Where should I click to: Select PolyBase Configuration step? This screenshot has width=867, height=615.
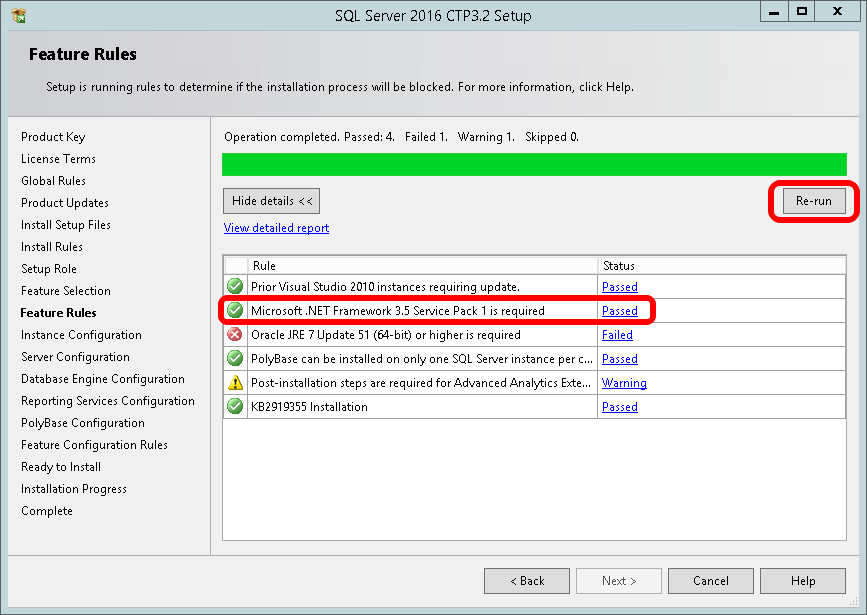[x=83, y=423]
